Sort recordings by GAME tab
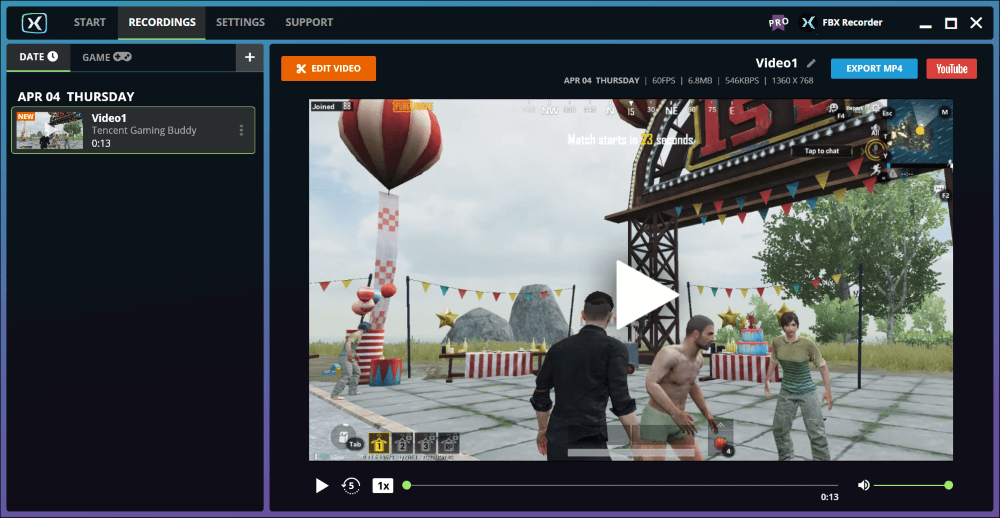 pyautogui.click(x=107, y=57)
